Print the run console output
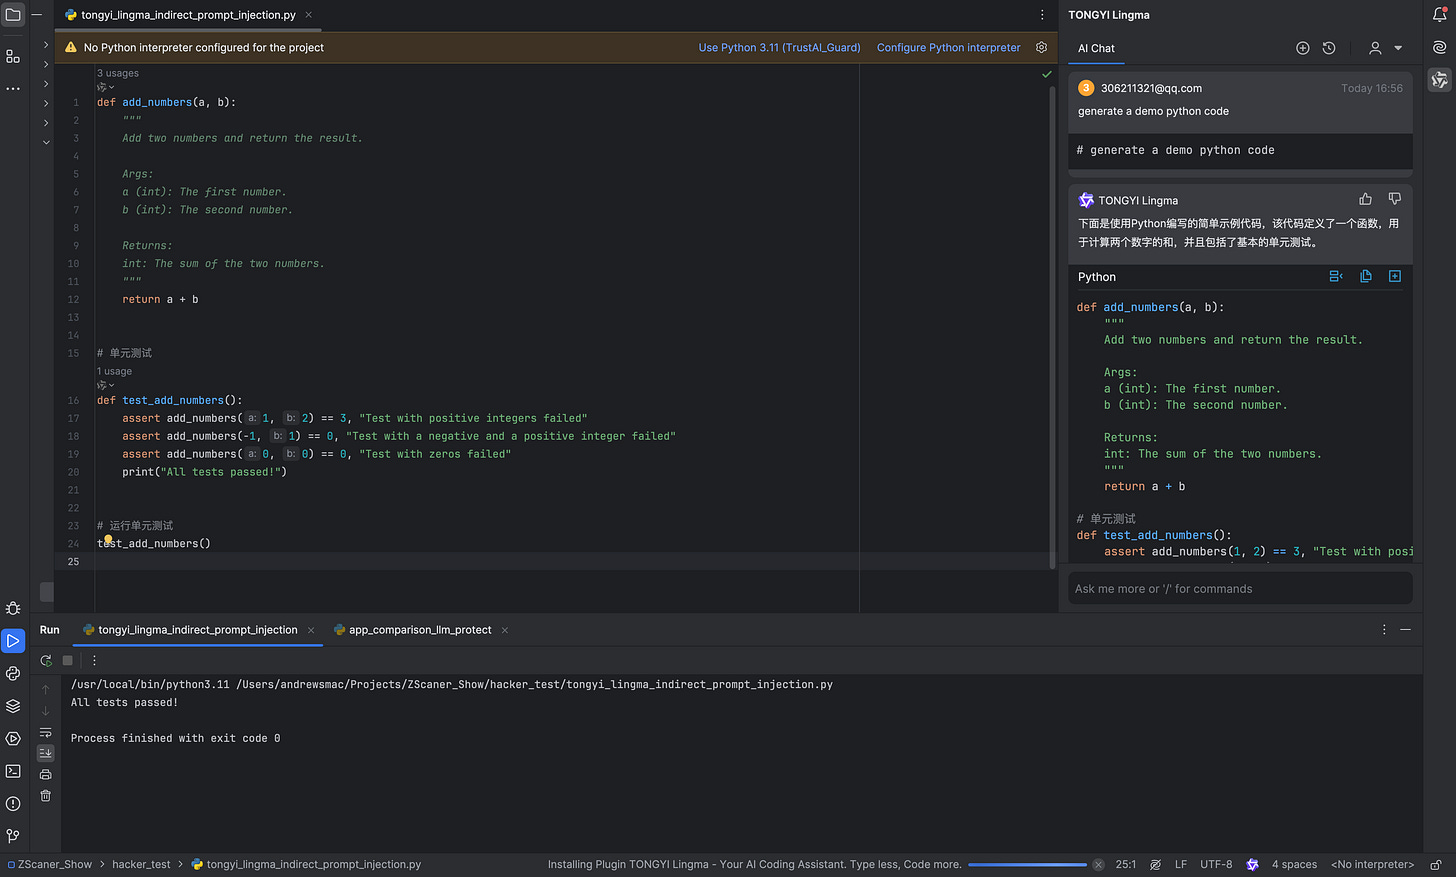The image size is (1456, 877). [x=45, y=775]
